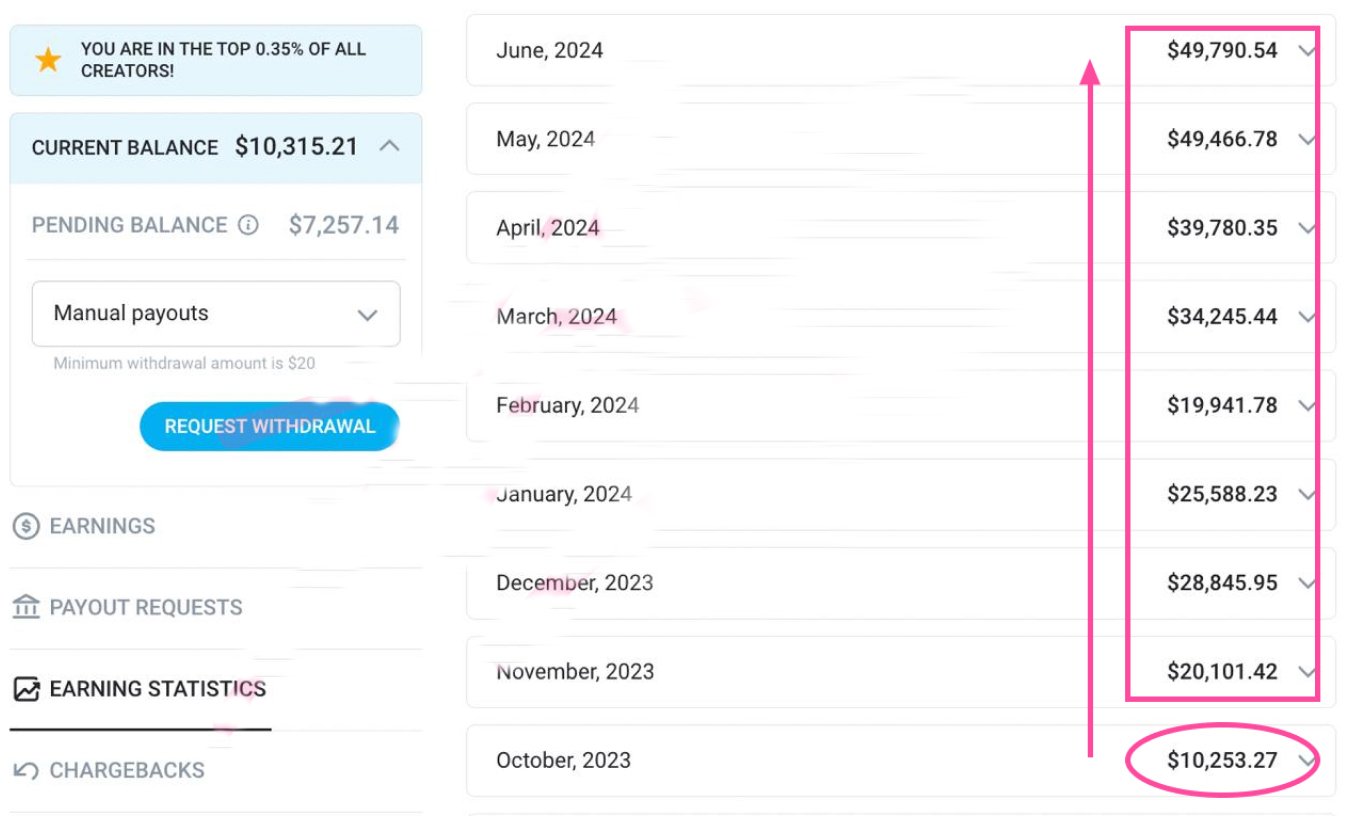The height and width of the screenshot is (816, 1350).
Task: Expand the December, 2023 row
Action: click(x=1306, y=583)
